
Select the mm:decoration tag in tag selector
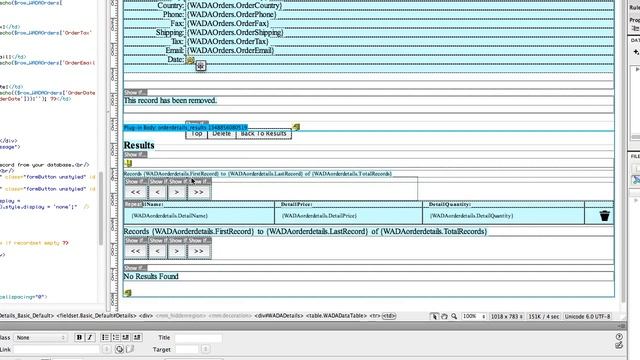coord(230,316)
